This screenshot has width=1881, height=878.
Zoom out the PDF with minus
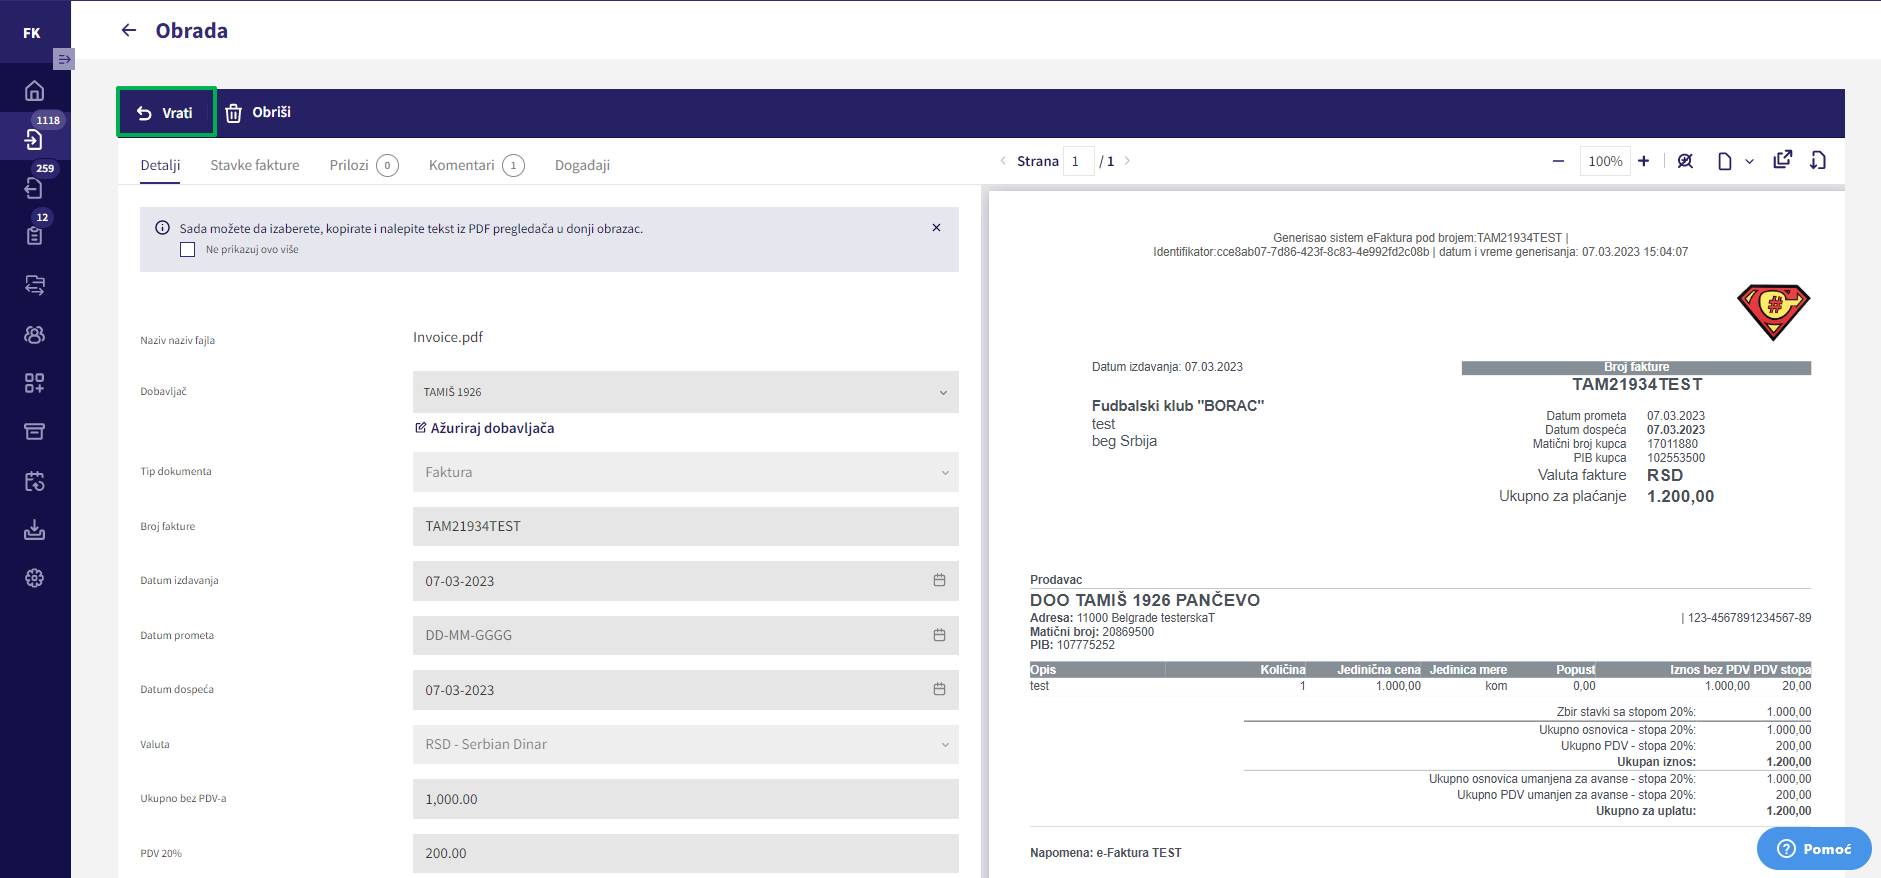tap(1558, 161)
